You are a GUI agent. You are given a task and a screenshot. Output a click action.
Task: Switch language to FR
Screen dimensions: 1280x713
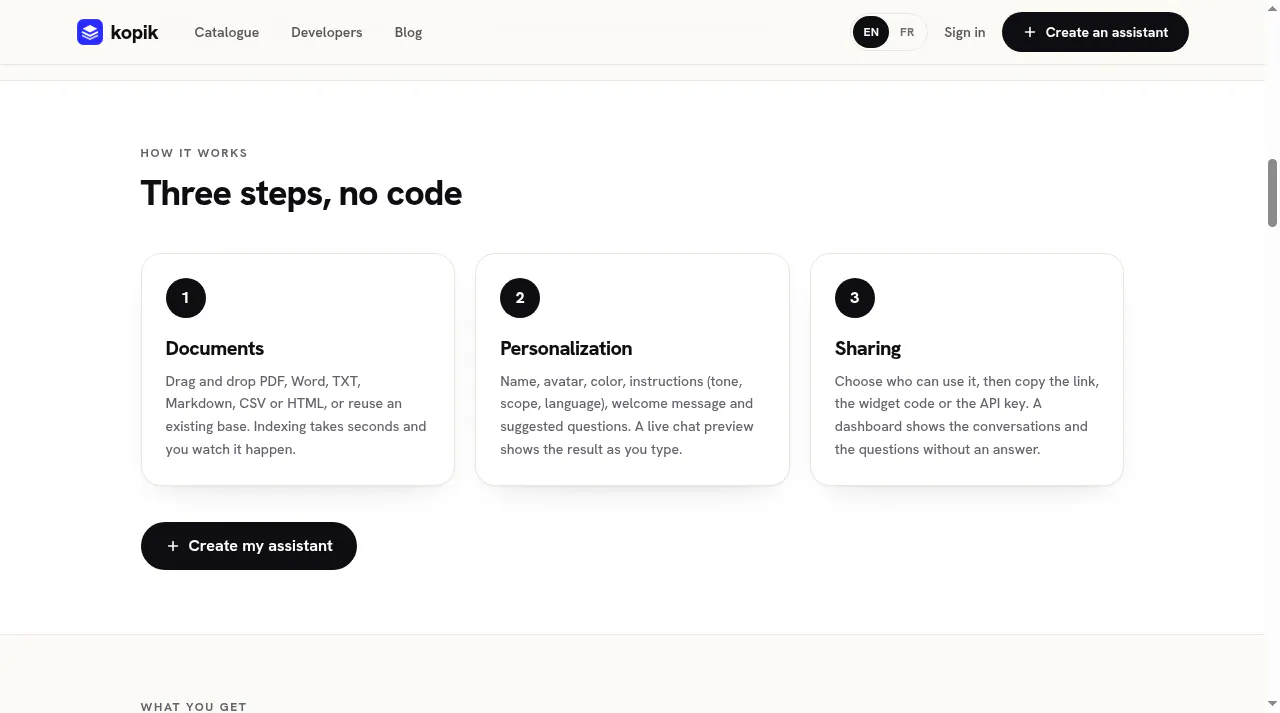[907, 32]
